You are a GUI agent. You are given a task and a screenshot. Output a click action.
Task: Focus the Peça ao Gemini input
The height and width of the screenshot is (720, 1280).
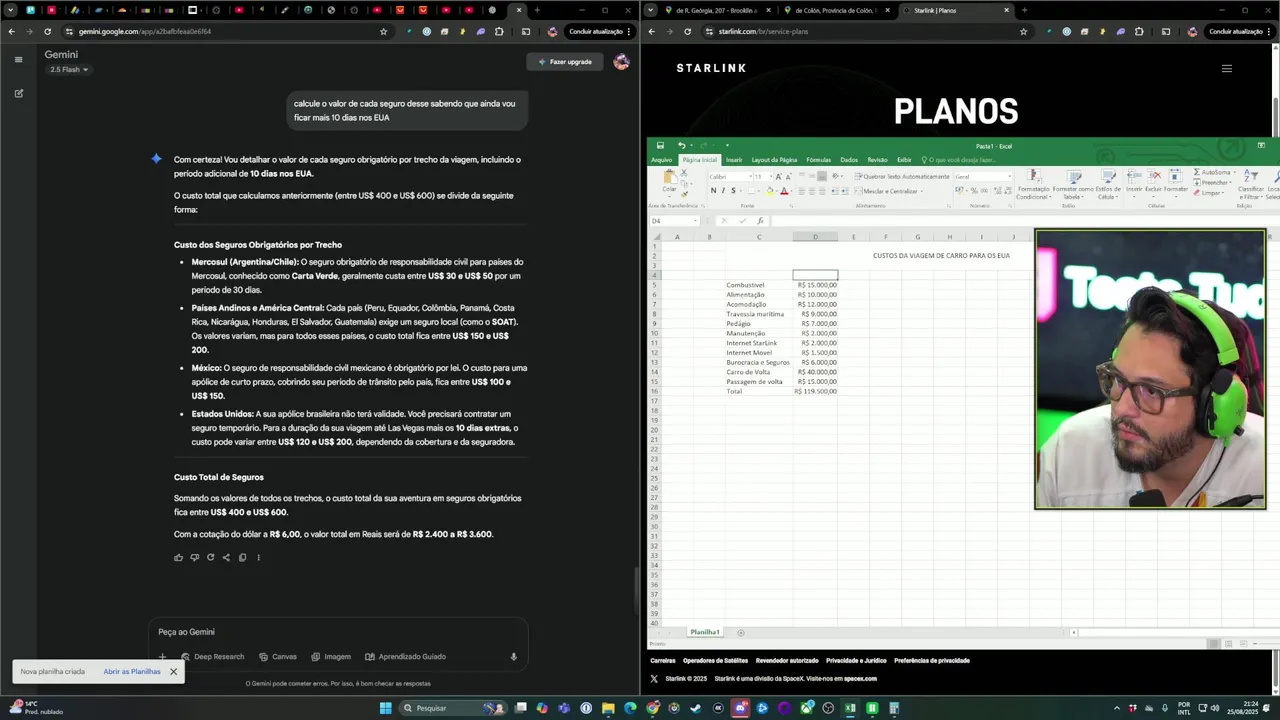click(337, 632)
